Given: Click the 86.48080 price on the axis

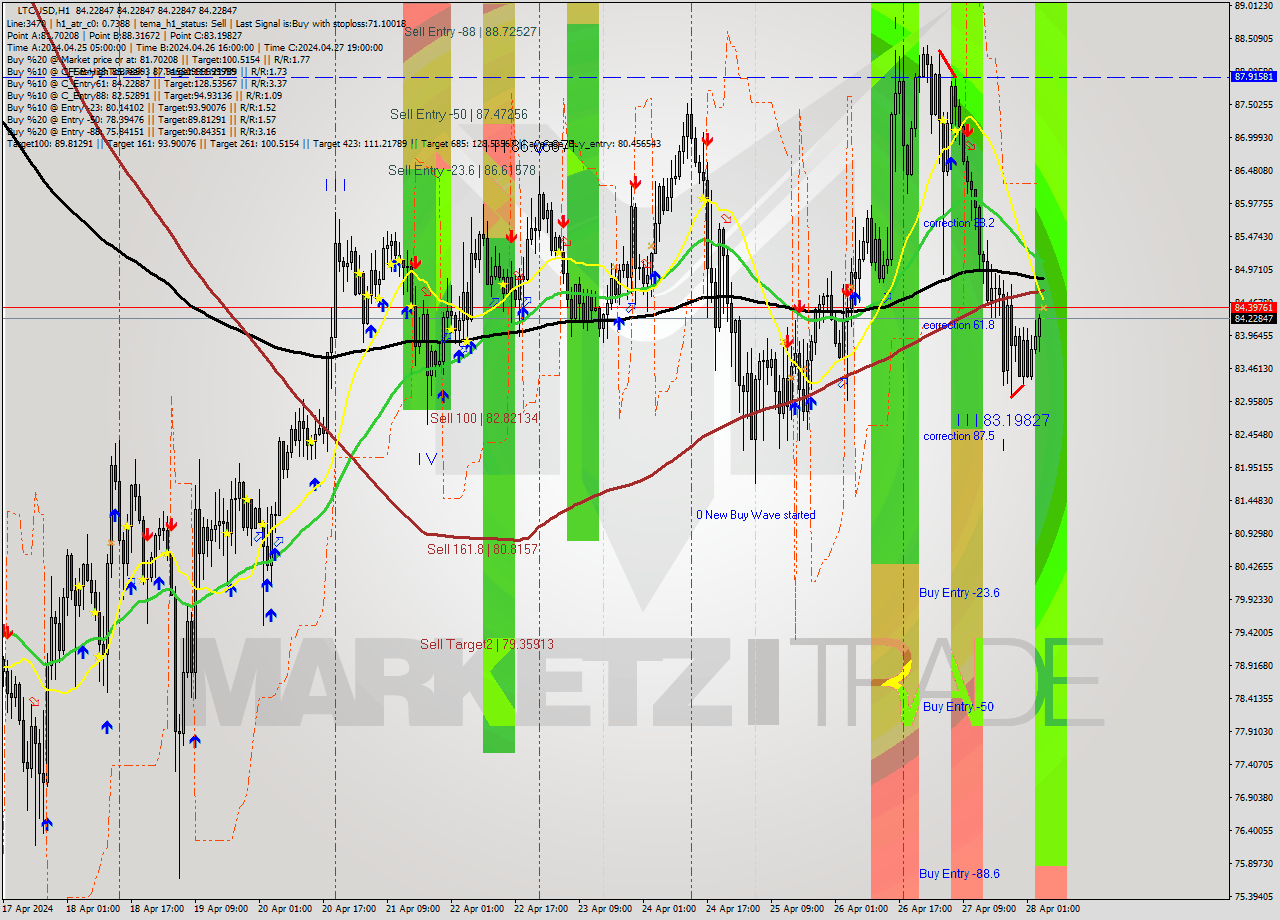Looking at the screenshot, I should pos(1254,171).
